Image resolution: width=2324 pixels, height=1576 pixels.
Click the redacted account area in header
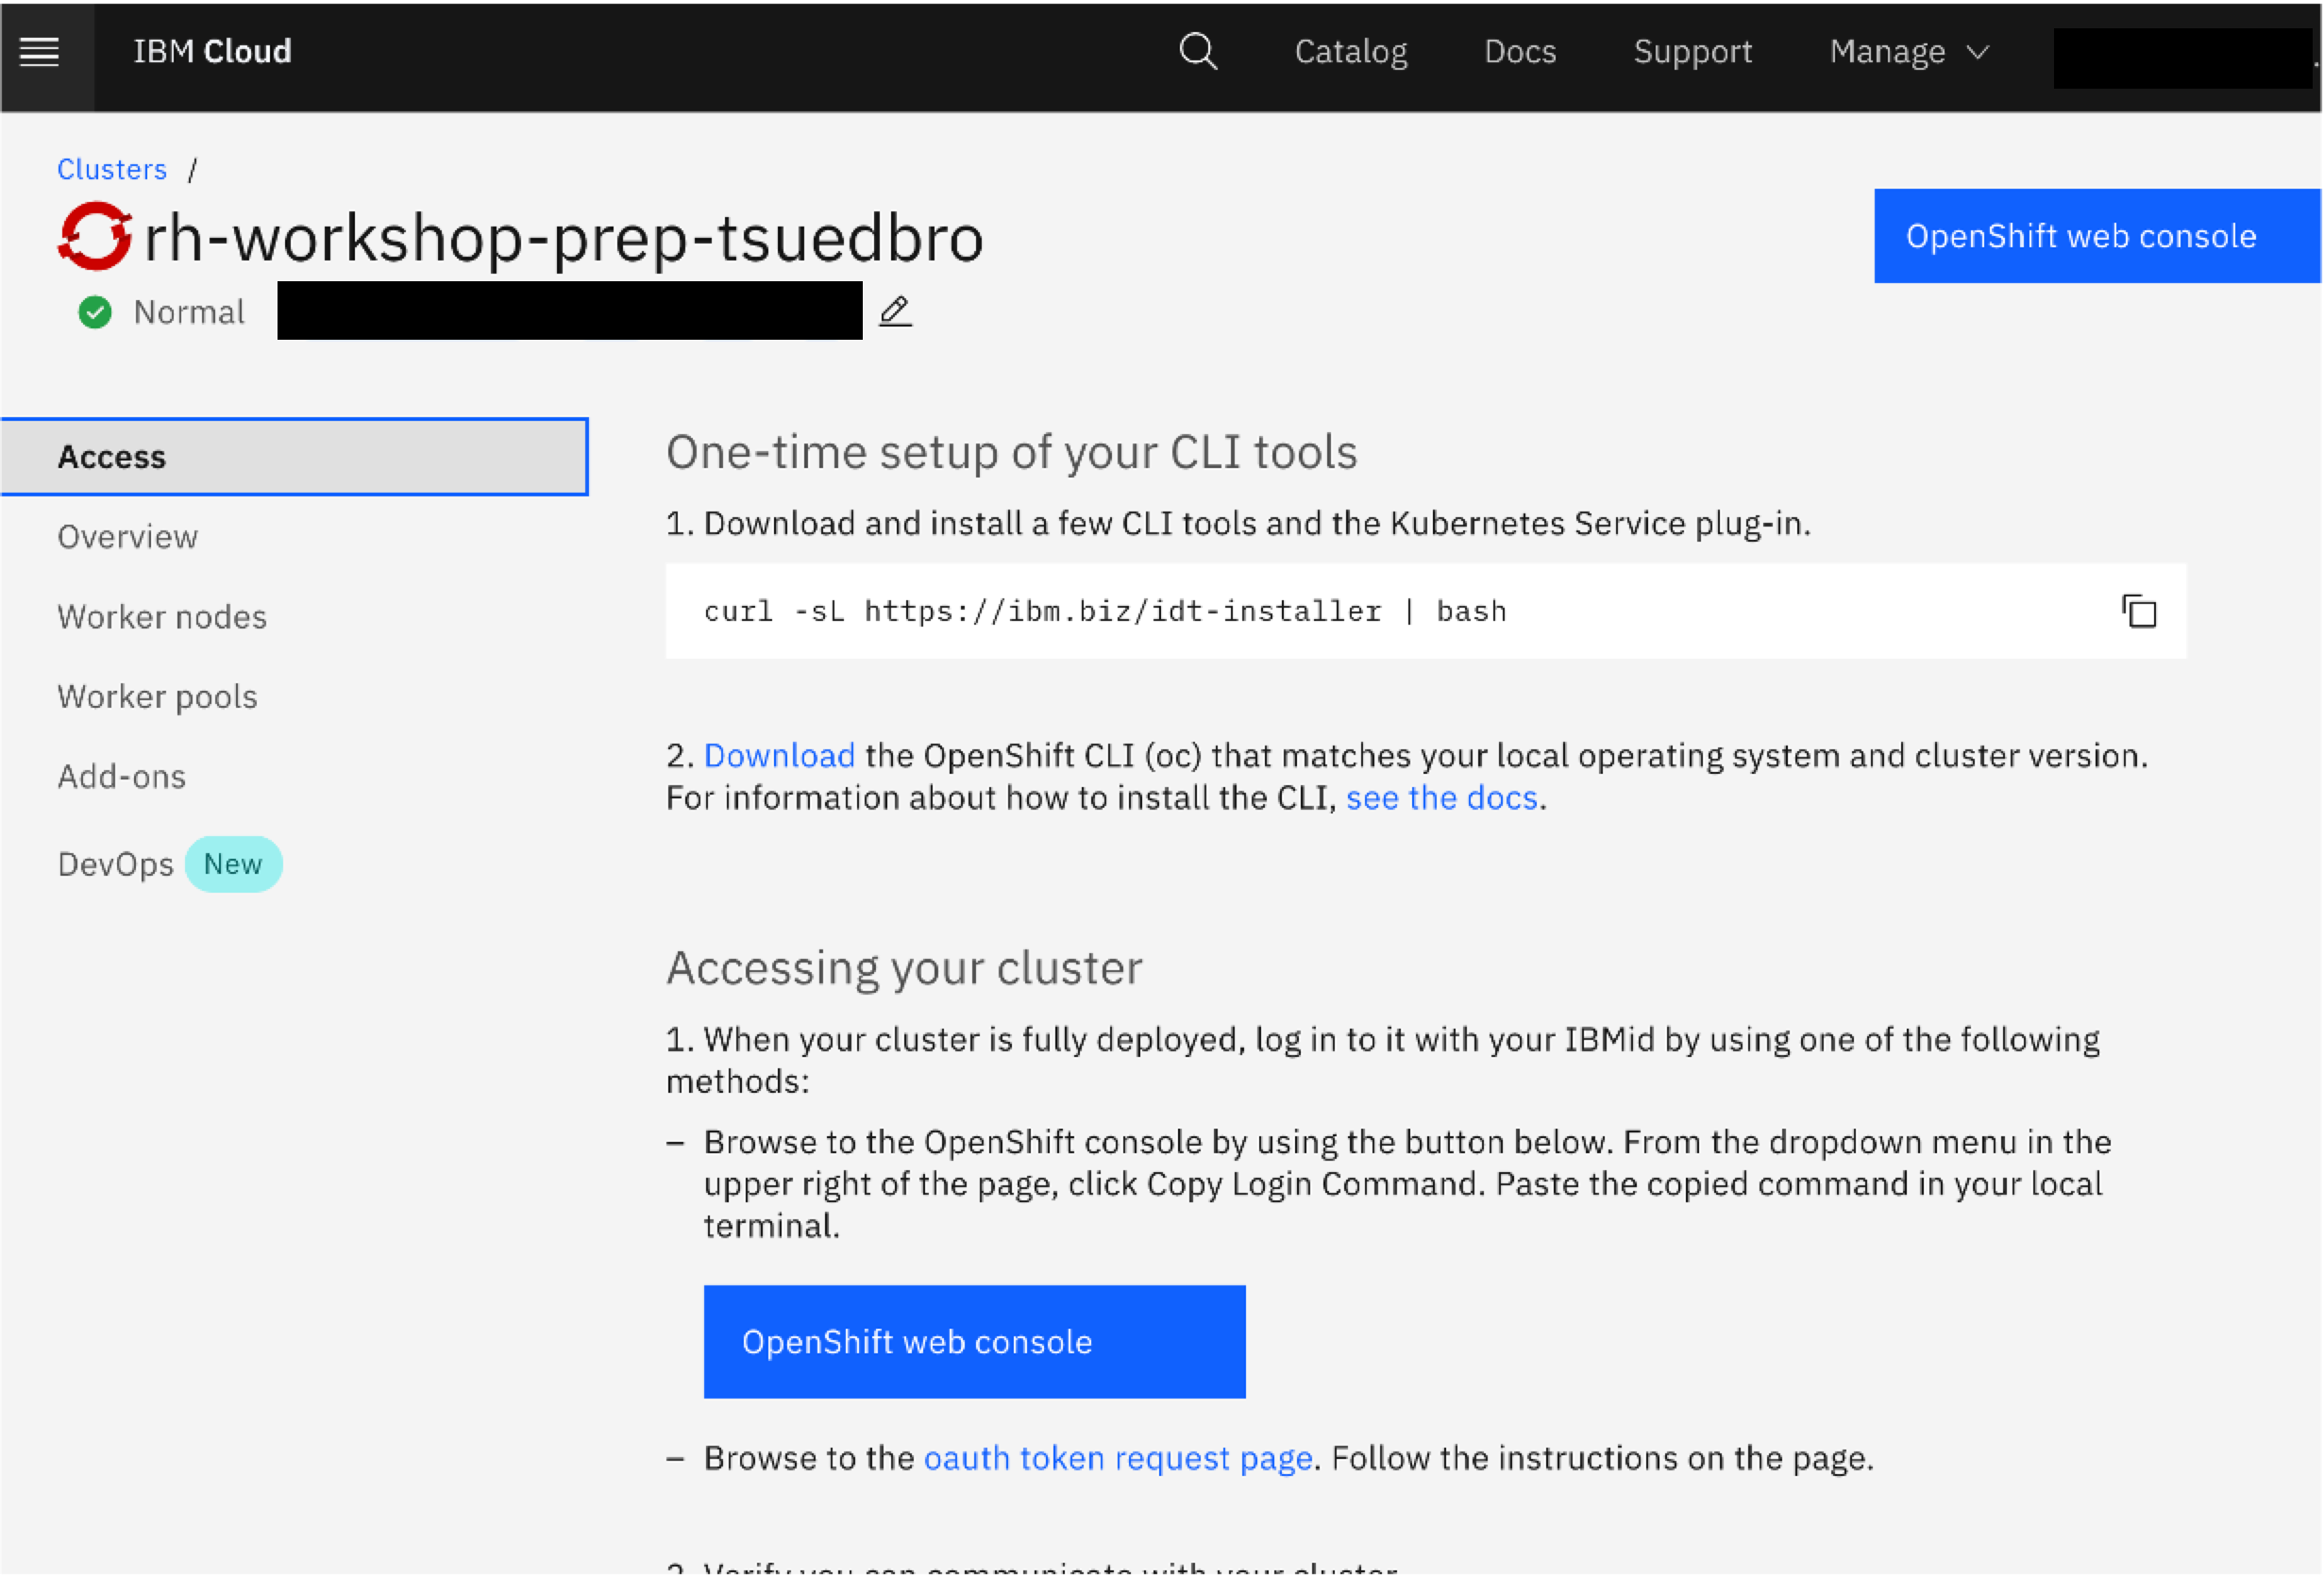(2184, 57)
